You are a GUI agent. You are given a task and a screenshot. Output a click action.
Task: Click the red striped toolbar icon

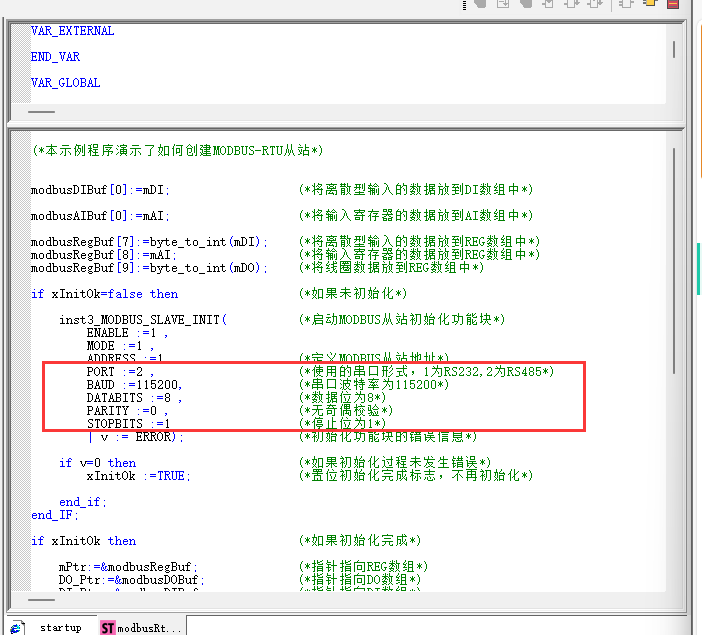pos(673,4)
